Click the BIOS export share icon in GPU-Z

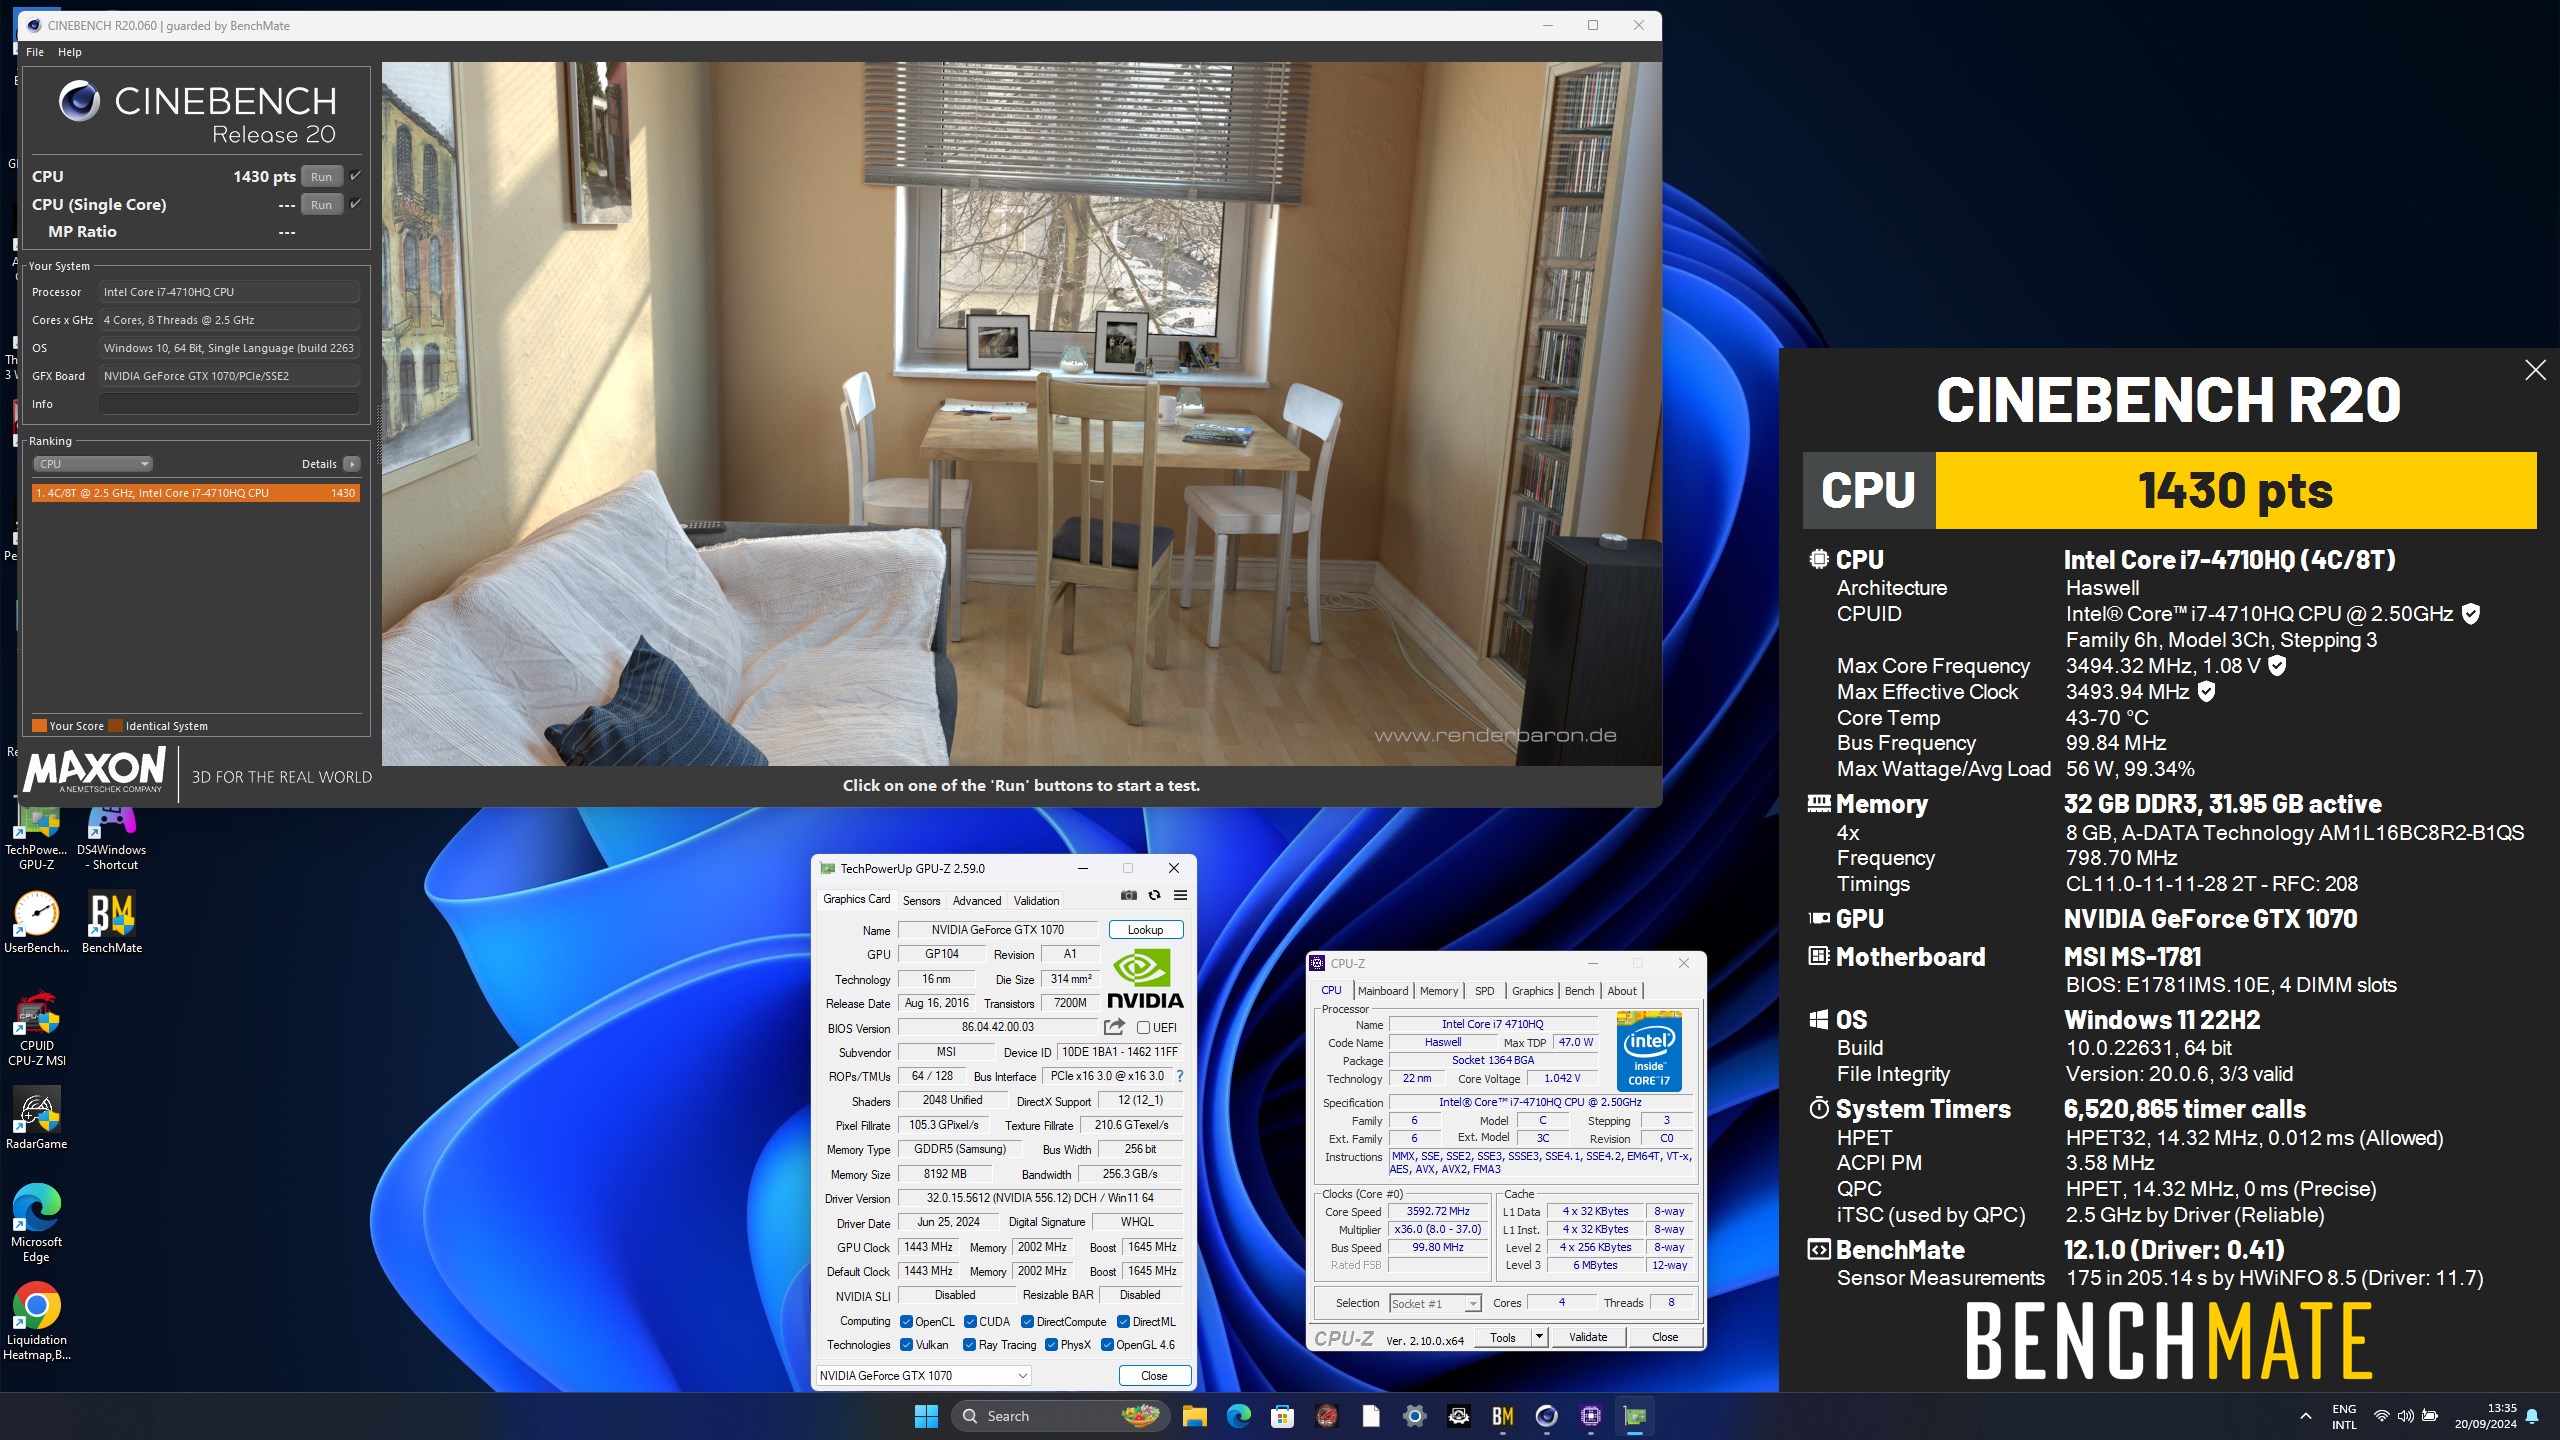(1114, 1027)
